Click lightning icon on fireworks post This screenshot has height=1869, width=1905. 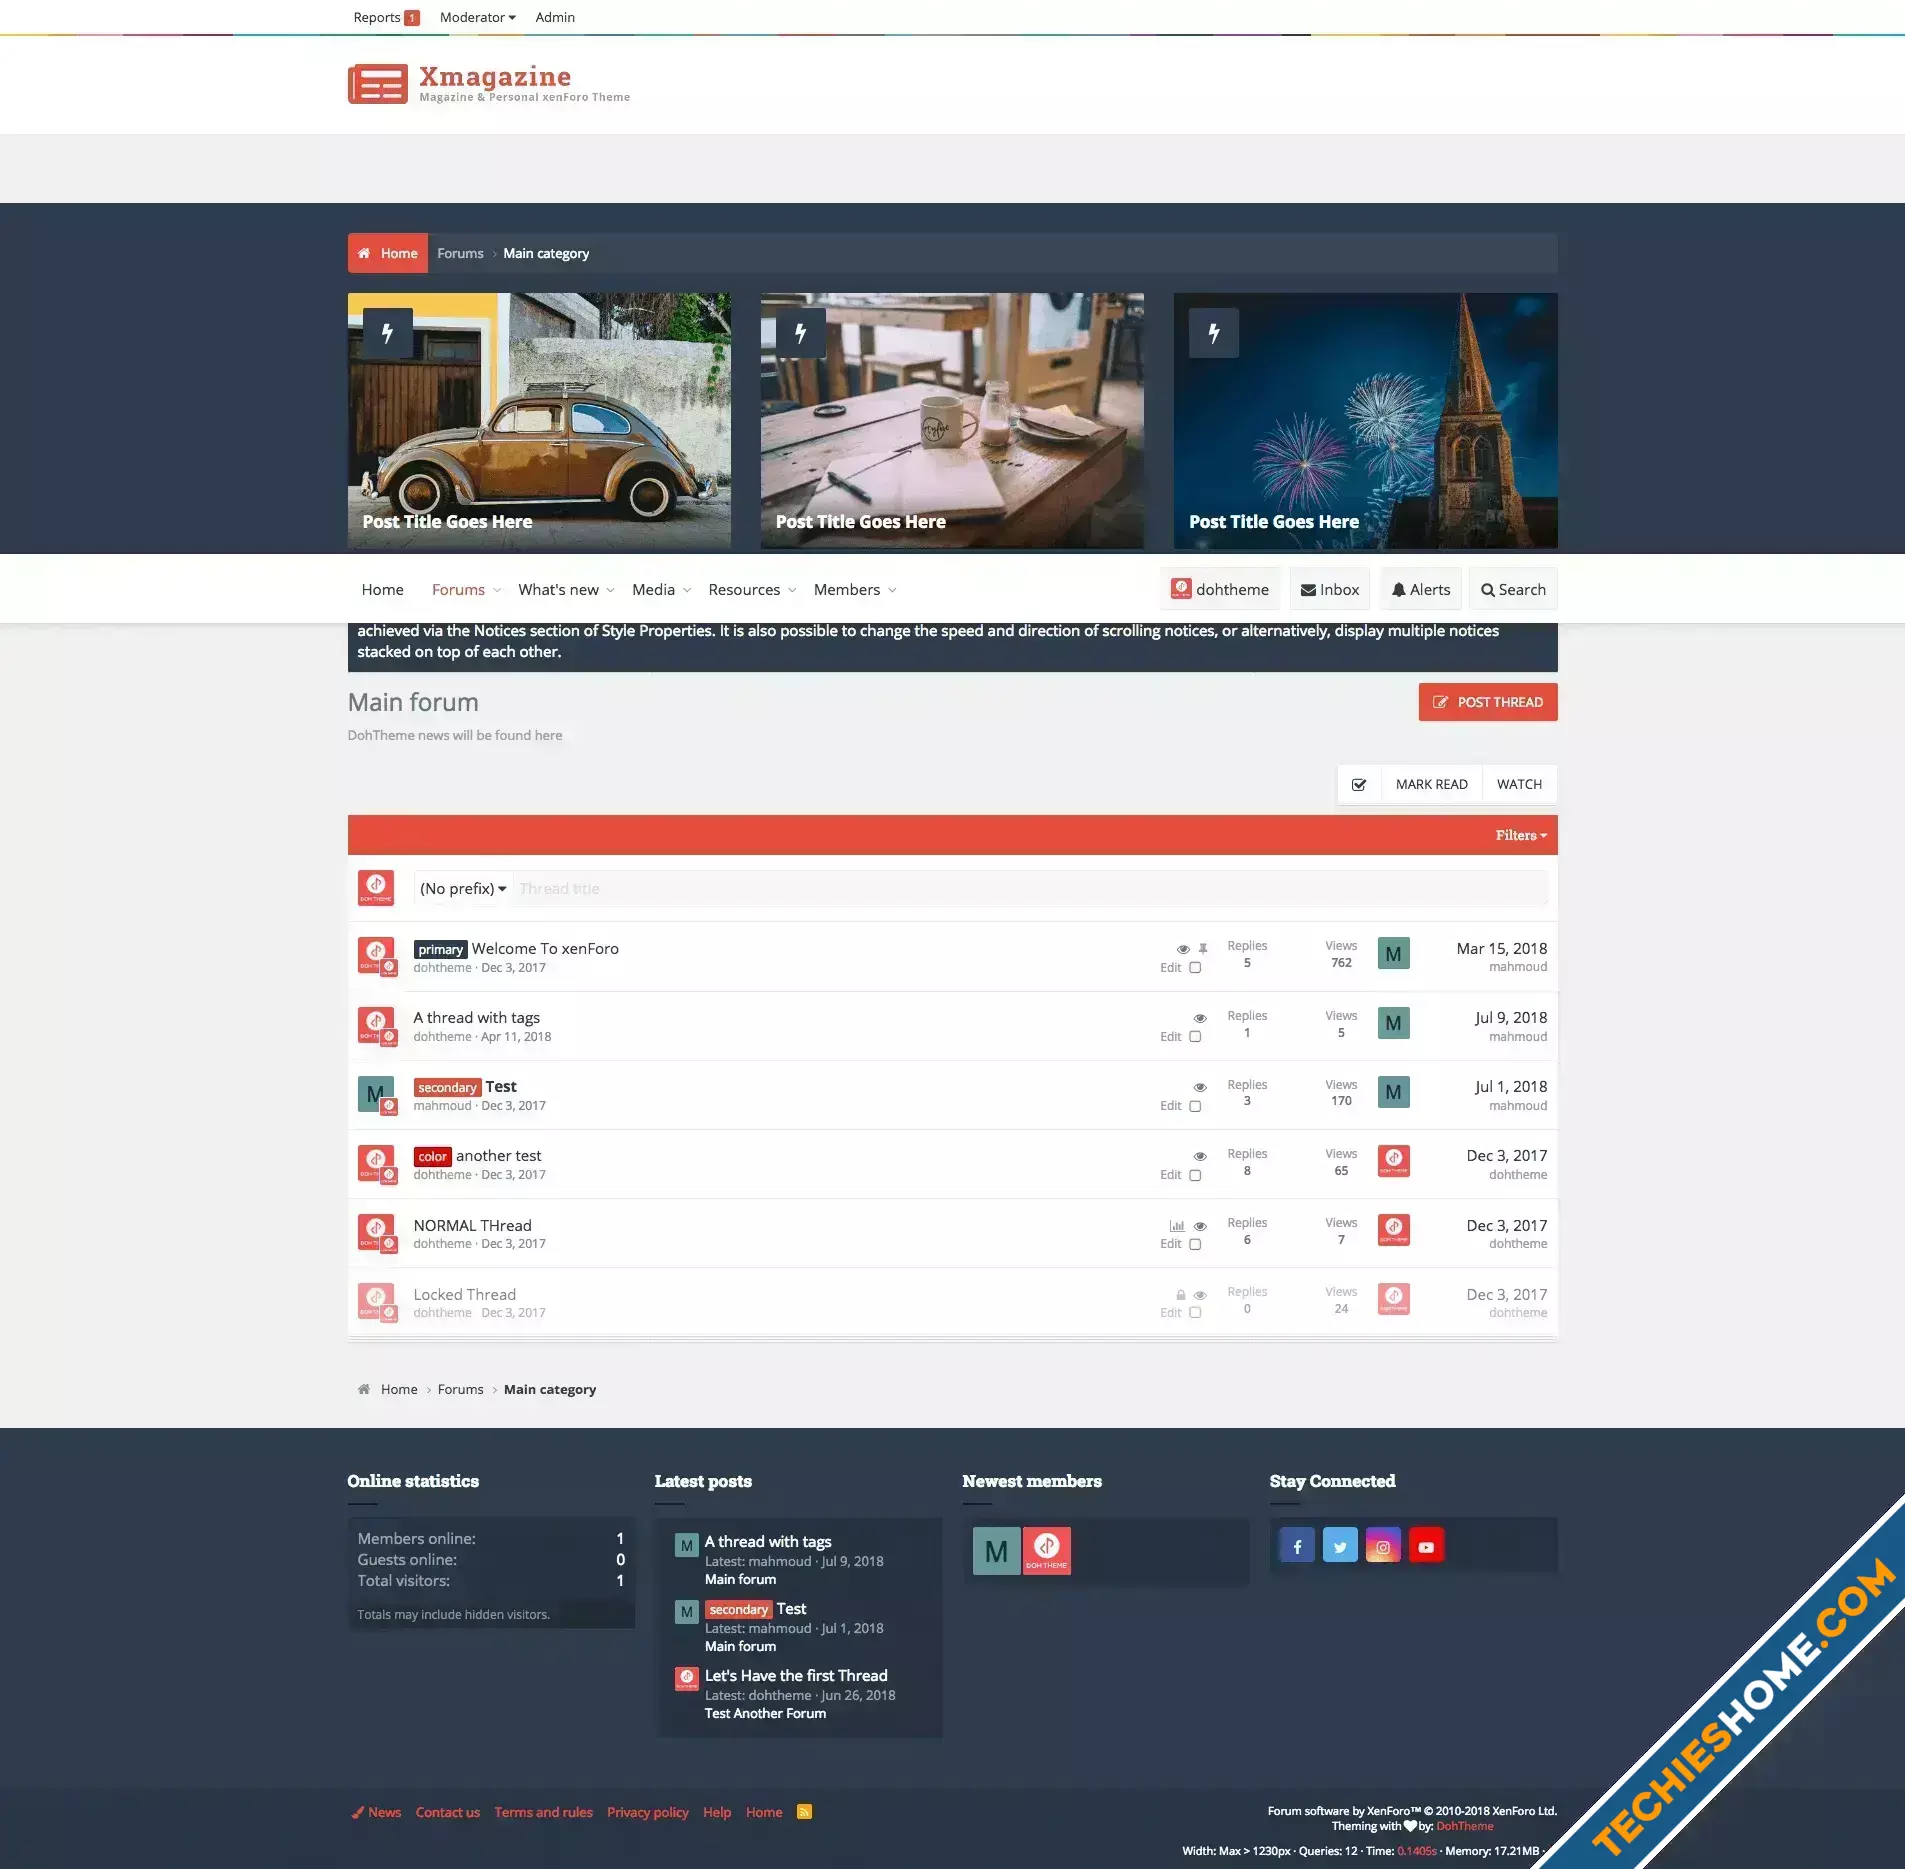coord(1214,333)
